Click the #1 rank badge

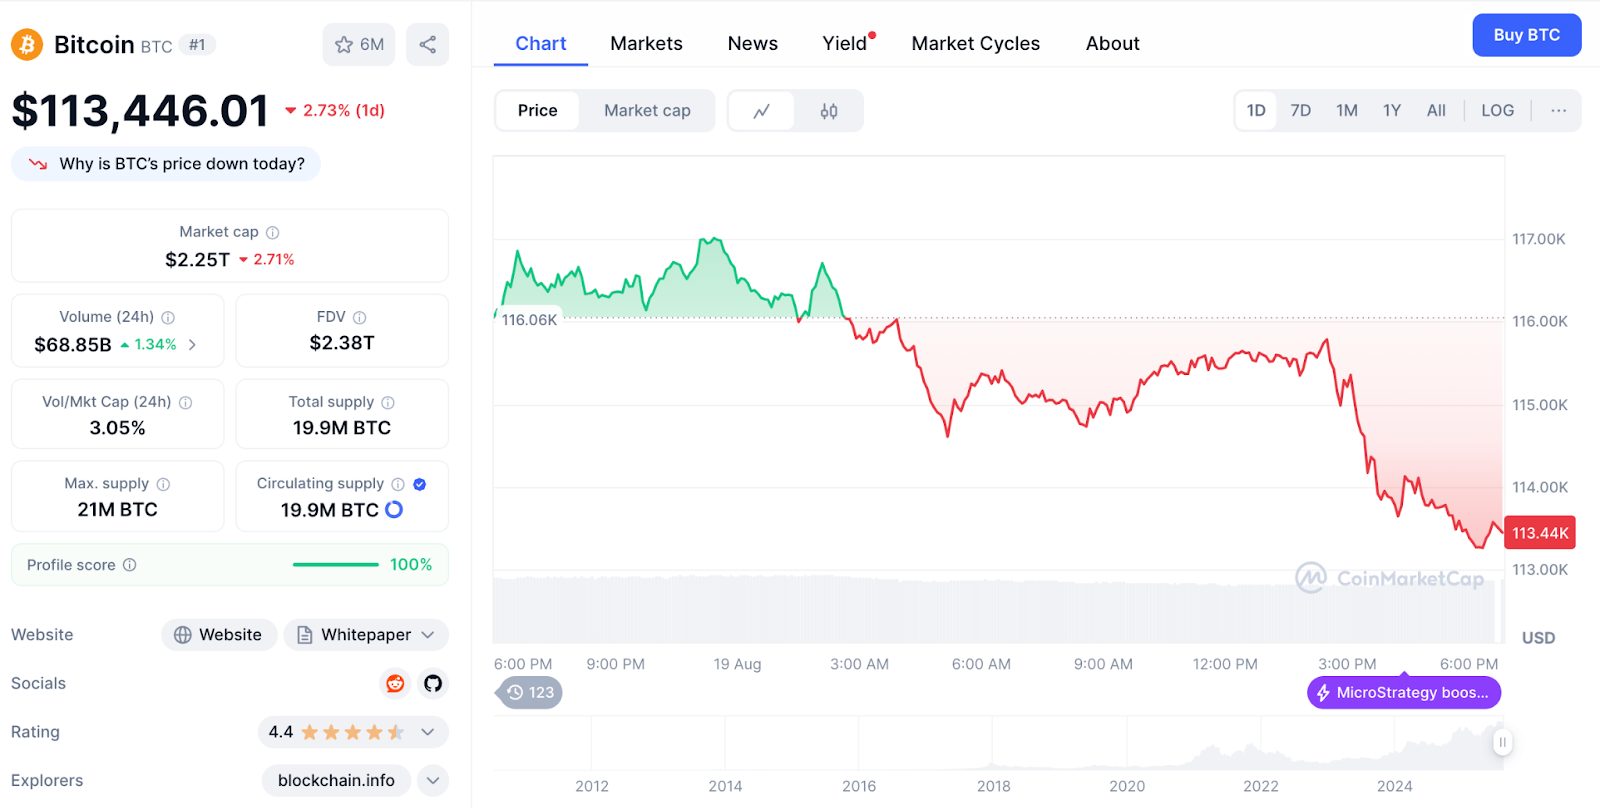(x=197, y=45)
